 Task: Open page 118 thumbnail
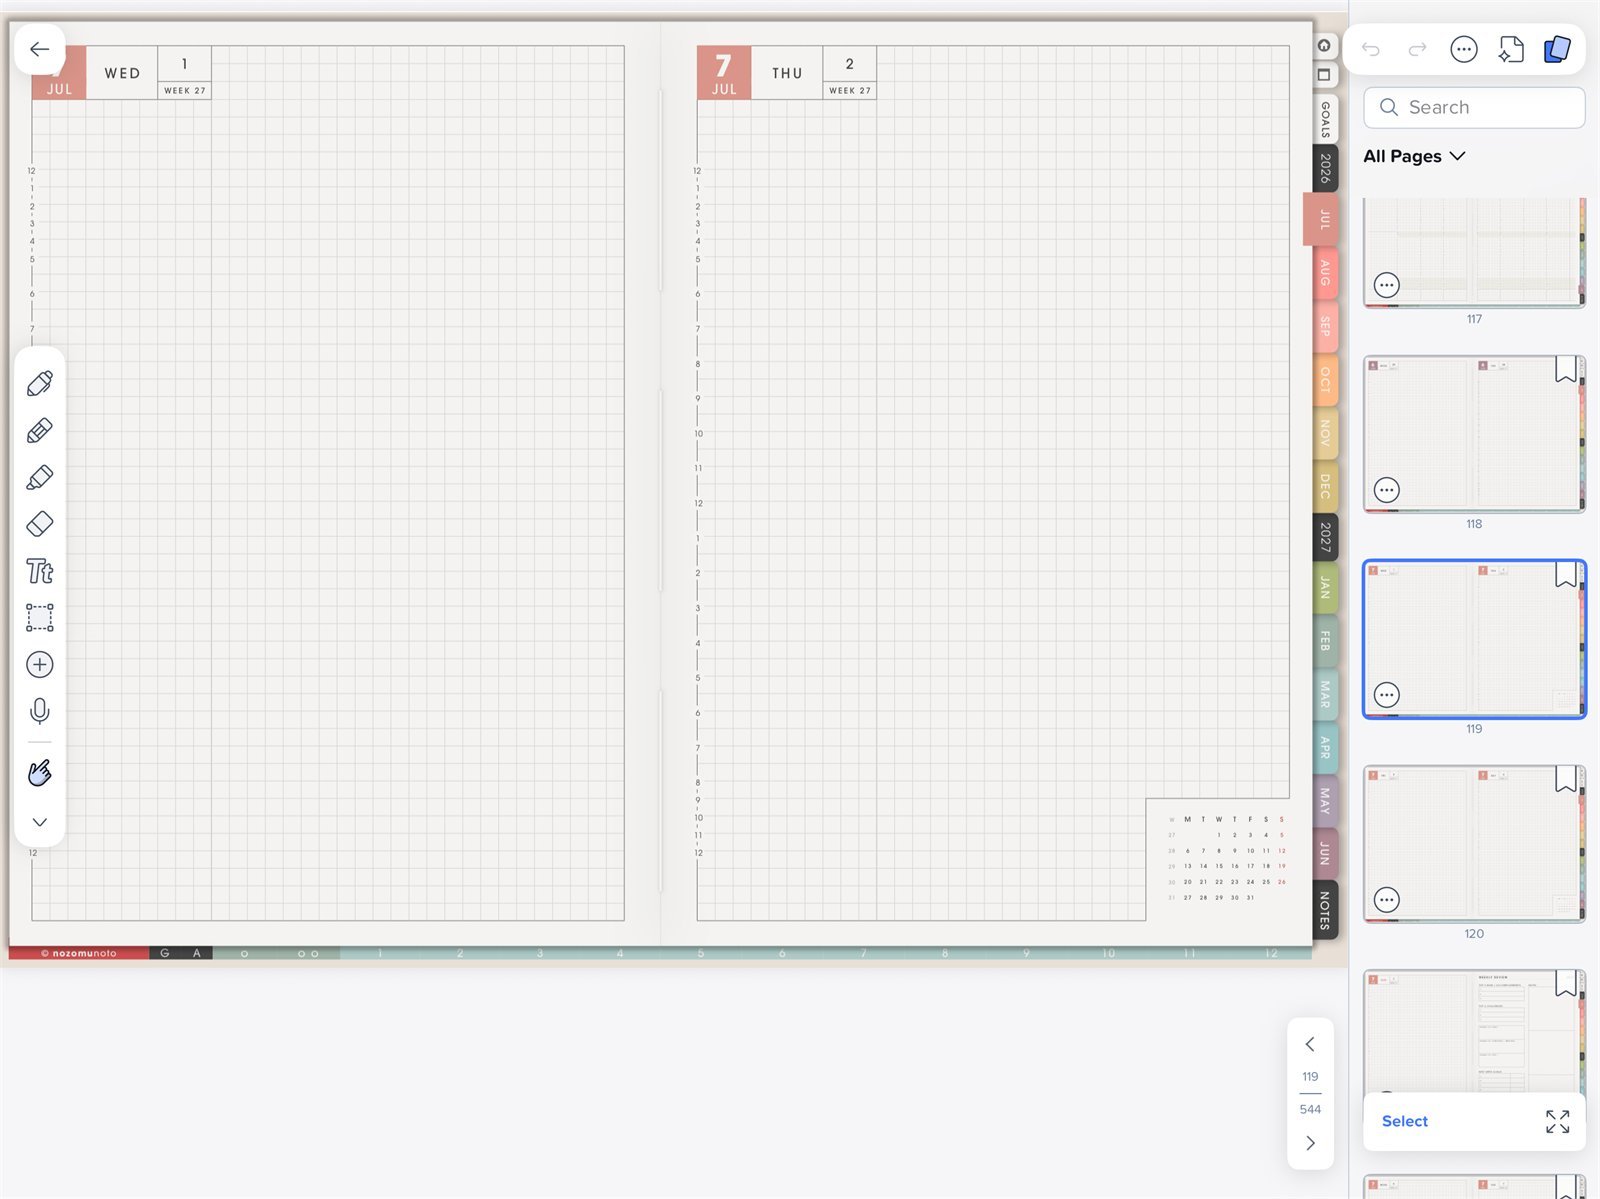(x=1474, y=434)
